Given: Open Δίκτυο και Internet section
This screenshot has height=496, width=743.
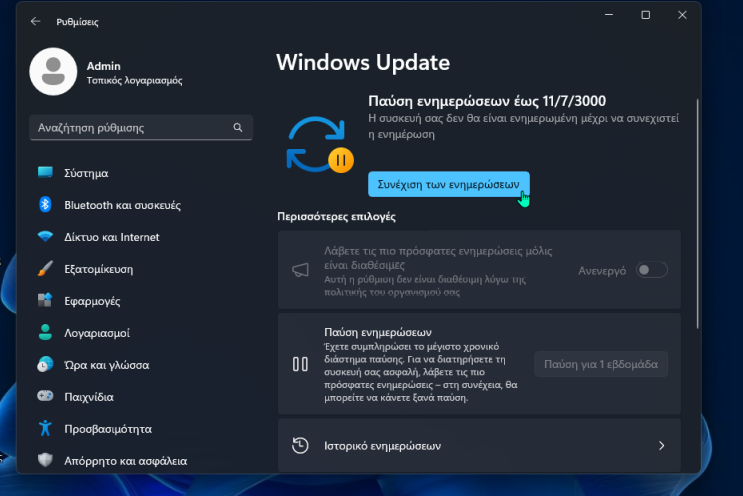Looking at the screenshot, I should (112, 237).
